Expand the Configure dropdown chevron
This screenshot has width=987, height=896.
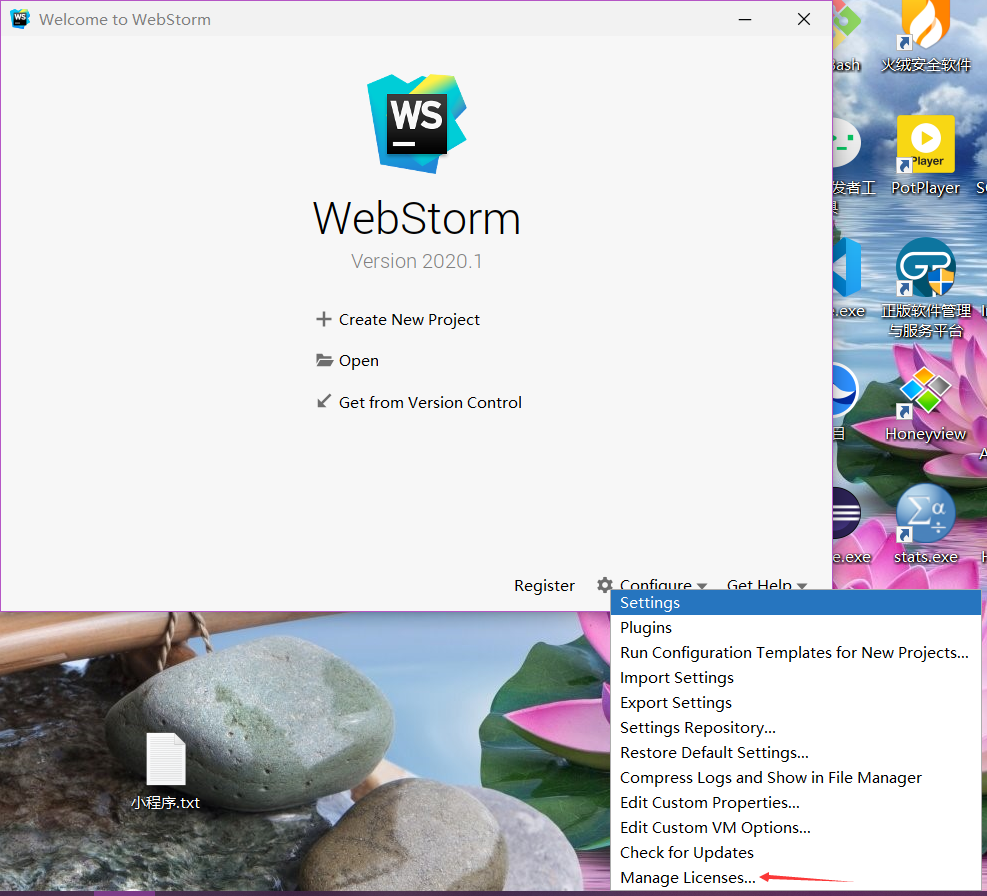coord(700,586)
